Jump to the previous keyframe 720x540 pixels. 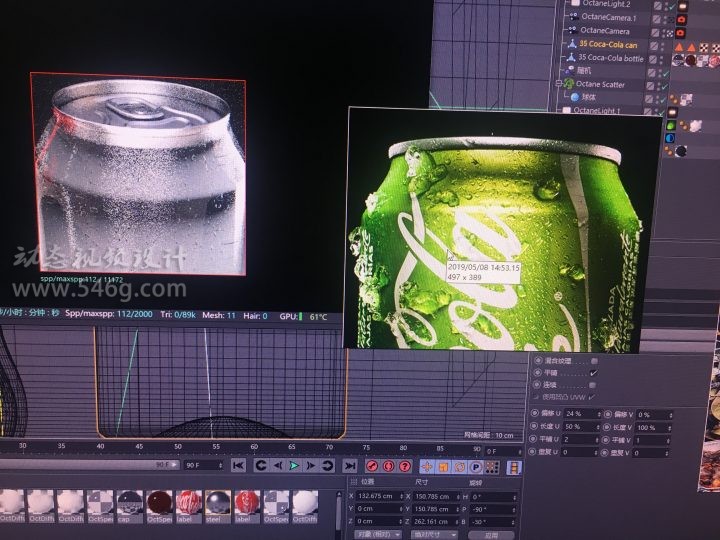click(261, 466)
